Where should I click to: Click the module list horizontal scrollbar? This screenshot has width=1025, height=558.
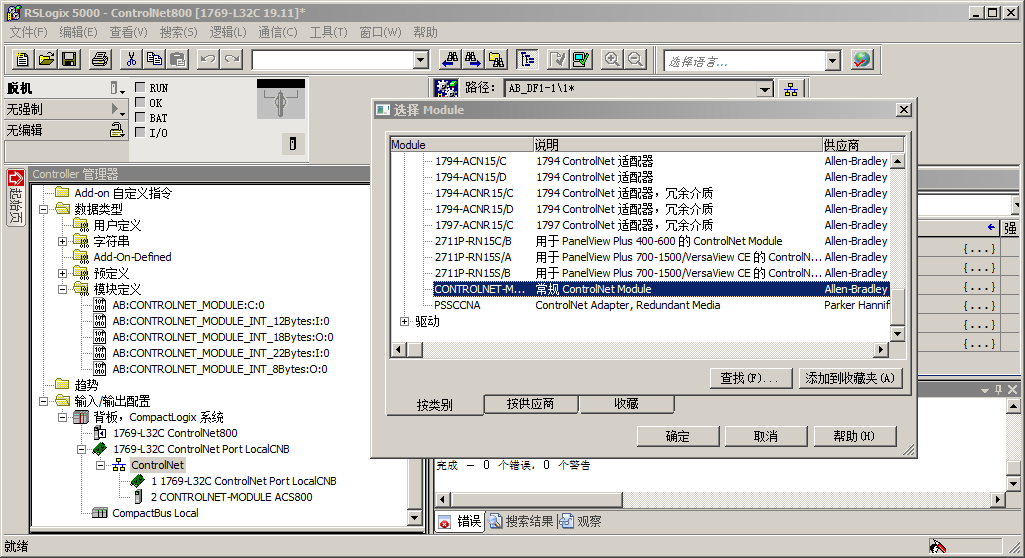click(x=640, y=349)
